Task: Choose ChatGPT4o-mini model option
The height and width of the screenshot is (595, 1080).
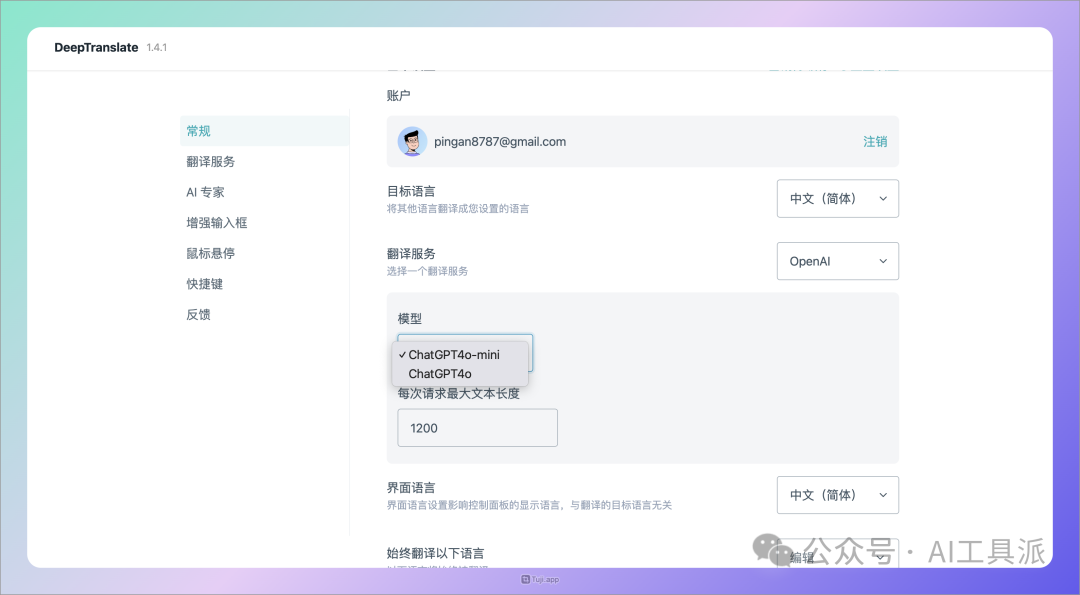Action: [460, 355]
